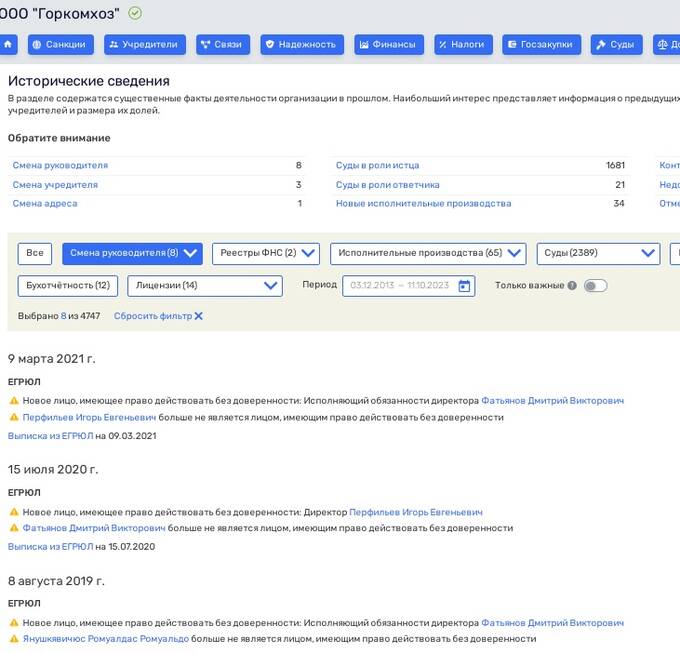Expand the Реестры ФНС (2) dropdown
The height and width of the screenshot is (653, 680).
pos(266,253)
